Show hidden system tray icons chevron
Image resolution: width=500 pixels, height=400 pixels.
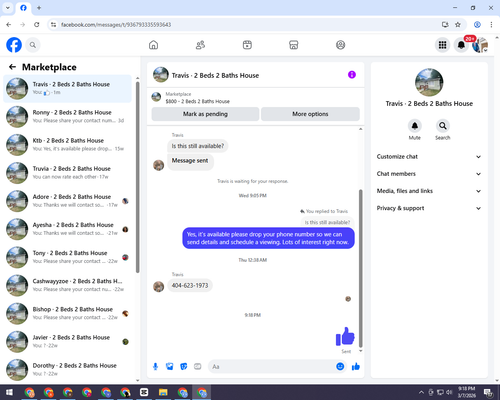[x=421, y=392]
